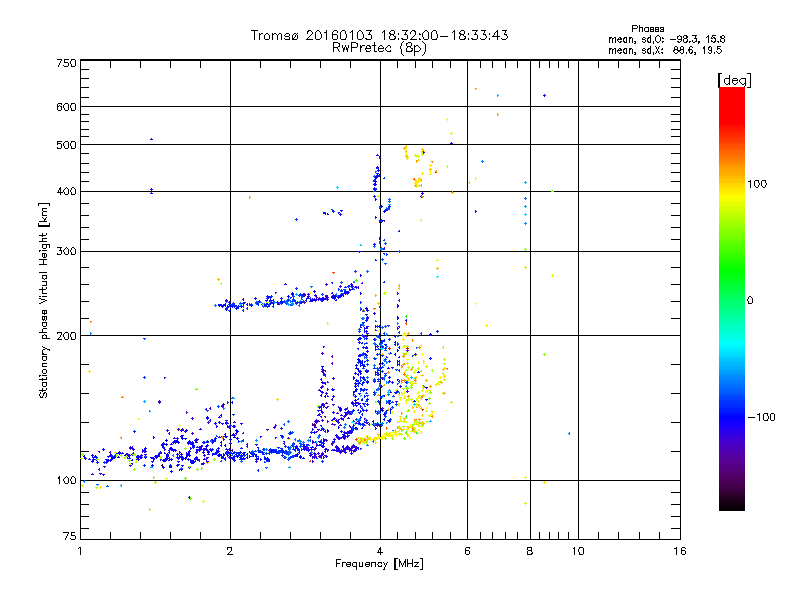The width and height of the screenshot is (800, 600).
Task: Click the plot title 'Tromsø 20160103 18:32:00-18:33:43'
Action: [380, 35]
